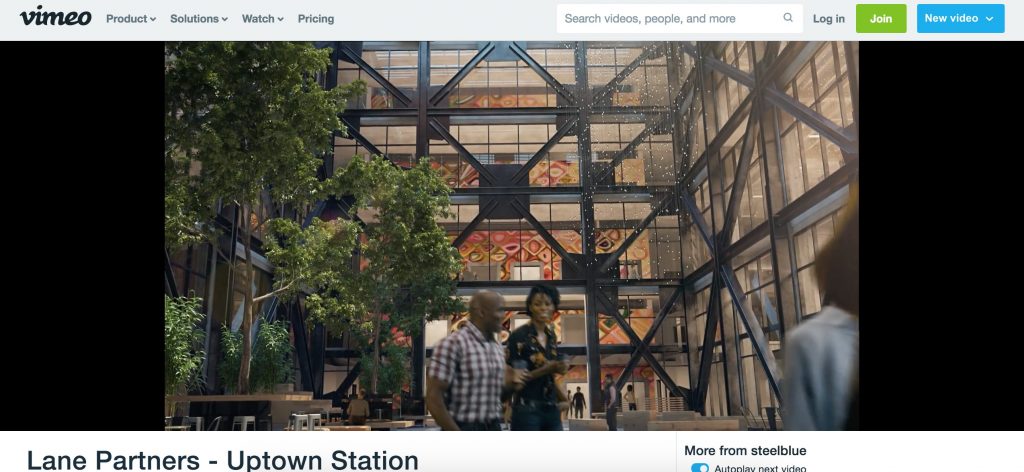Image resolution: width=1024 pixels, height=472 pixels.
Task: Click the Solutions menu chevron arrow
Action: [x=225, y=20]
